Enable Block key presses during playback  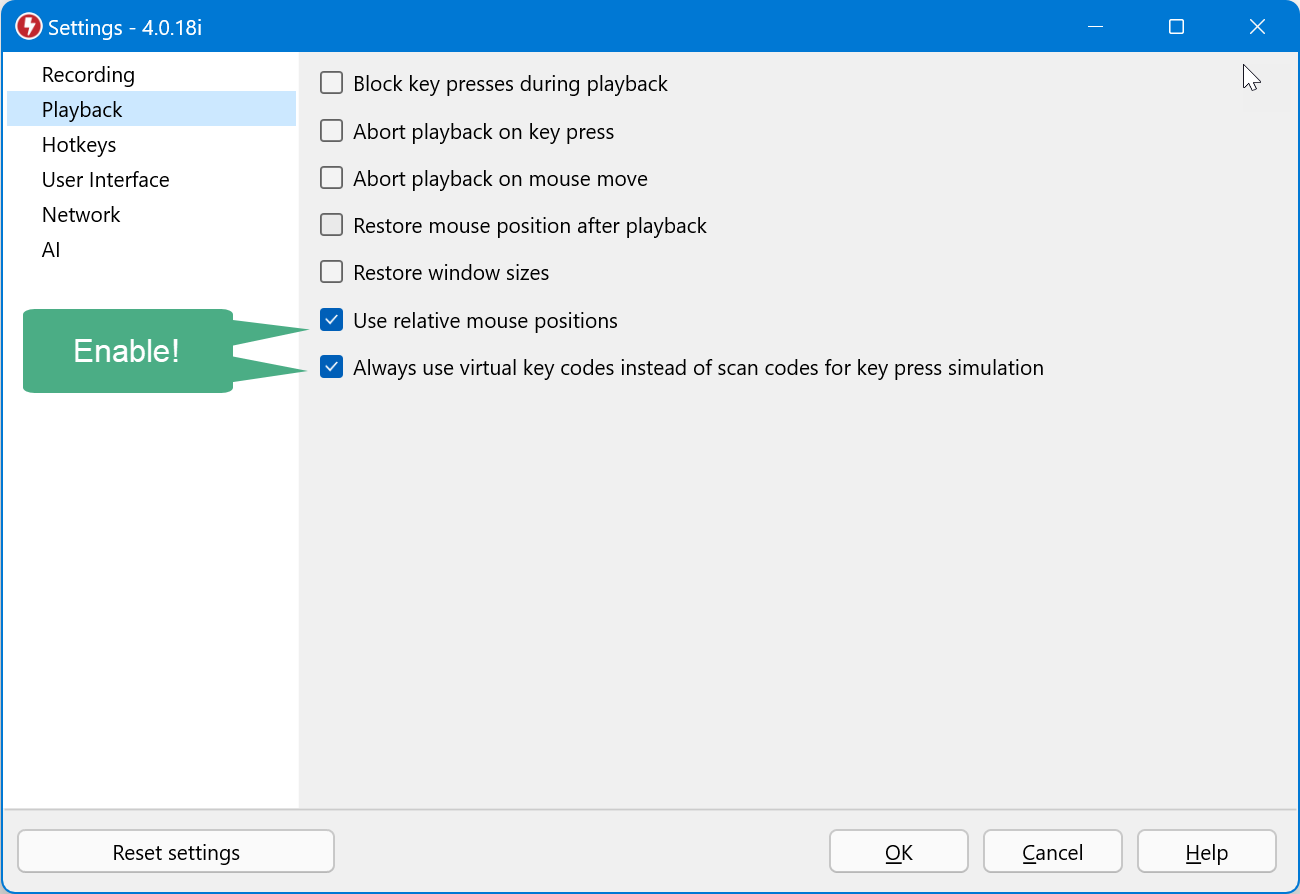tap(331, 84)
